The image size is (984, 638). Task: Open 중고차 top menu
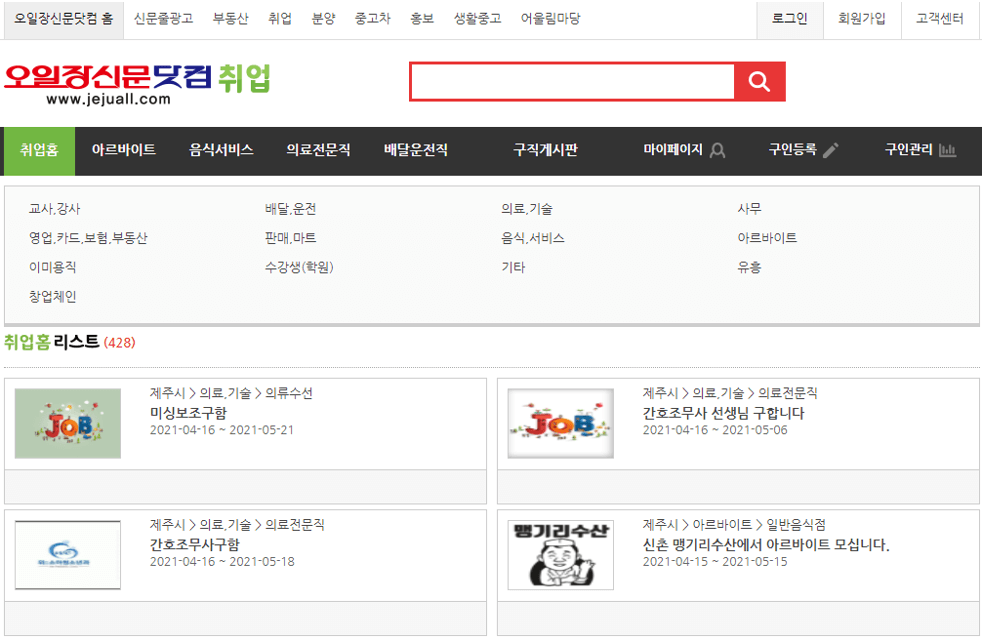(x=373, y=19)
